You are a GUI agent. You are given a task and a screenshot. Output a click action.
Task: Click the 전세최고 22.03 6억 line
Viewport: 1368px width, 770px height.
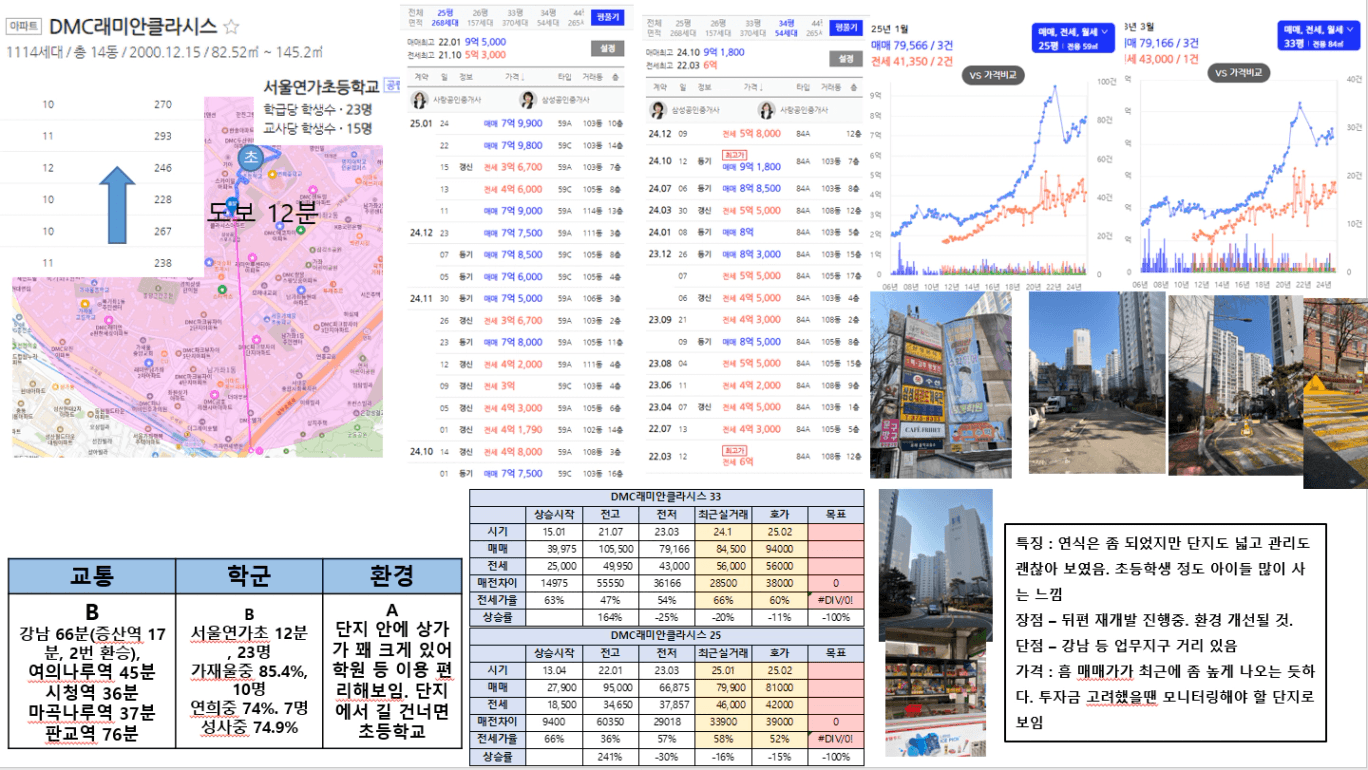point(681,65)
